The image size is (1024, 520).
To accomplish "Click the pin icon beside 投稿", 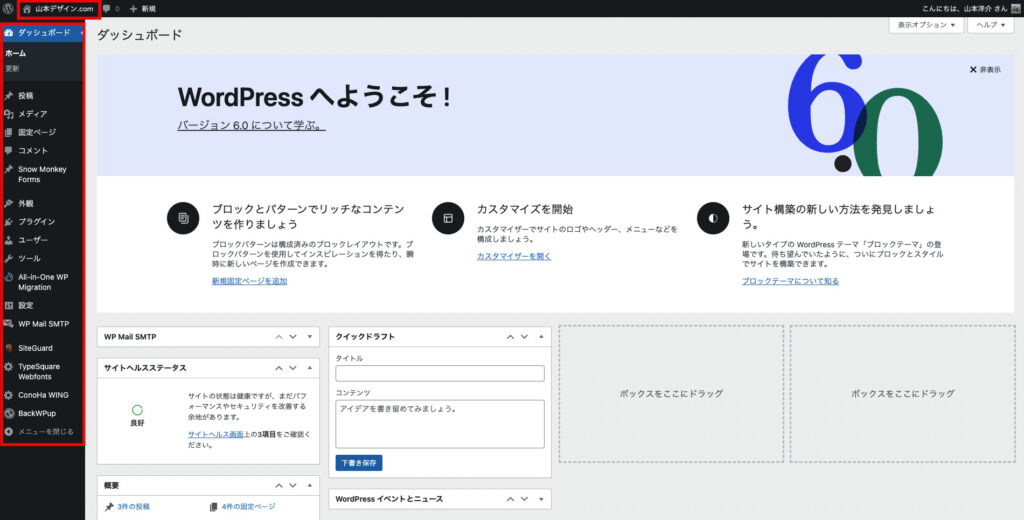I will [x=8, y=95].
